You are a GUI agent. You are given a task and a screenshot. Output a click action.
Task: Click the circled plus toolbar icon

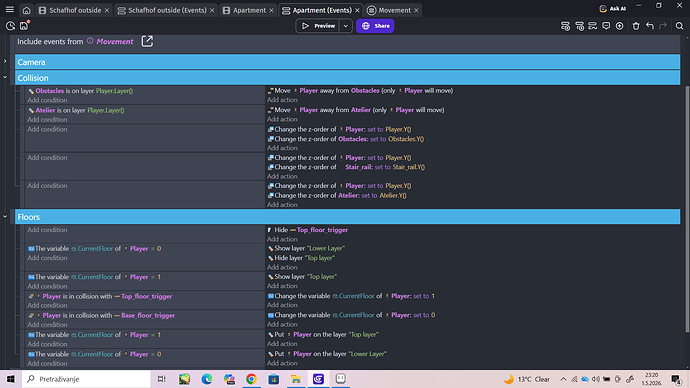[620, 26]
